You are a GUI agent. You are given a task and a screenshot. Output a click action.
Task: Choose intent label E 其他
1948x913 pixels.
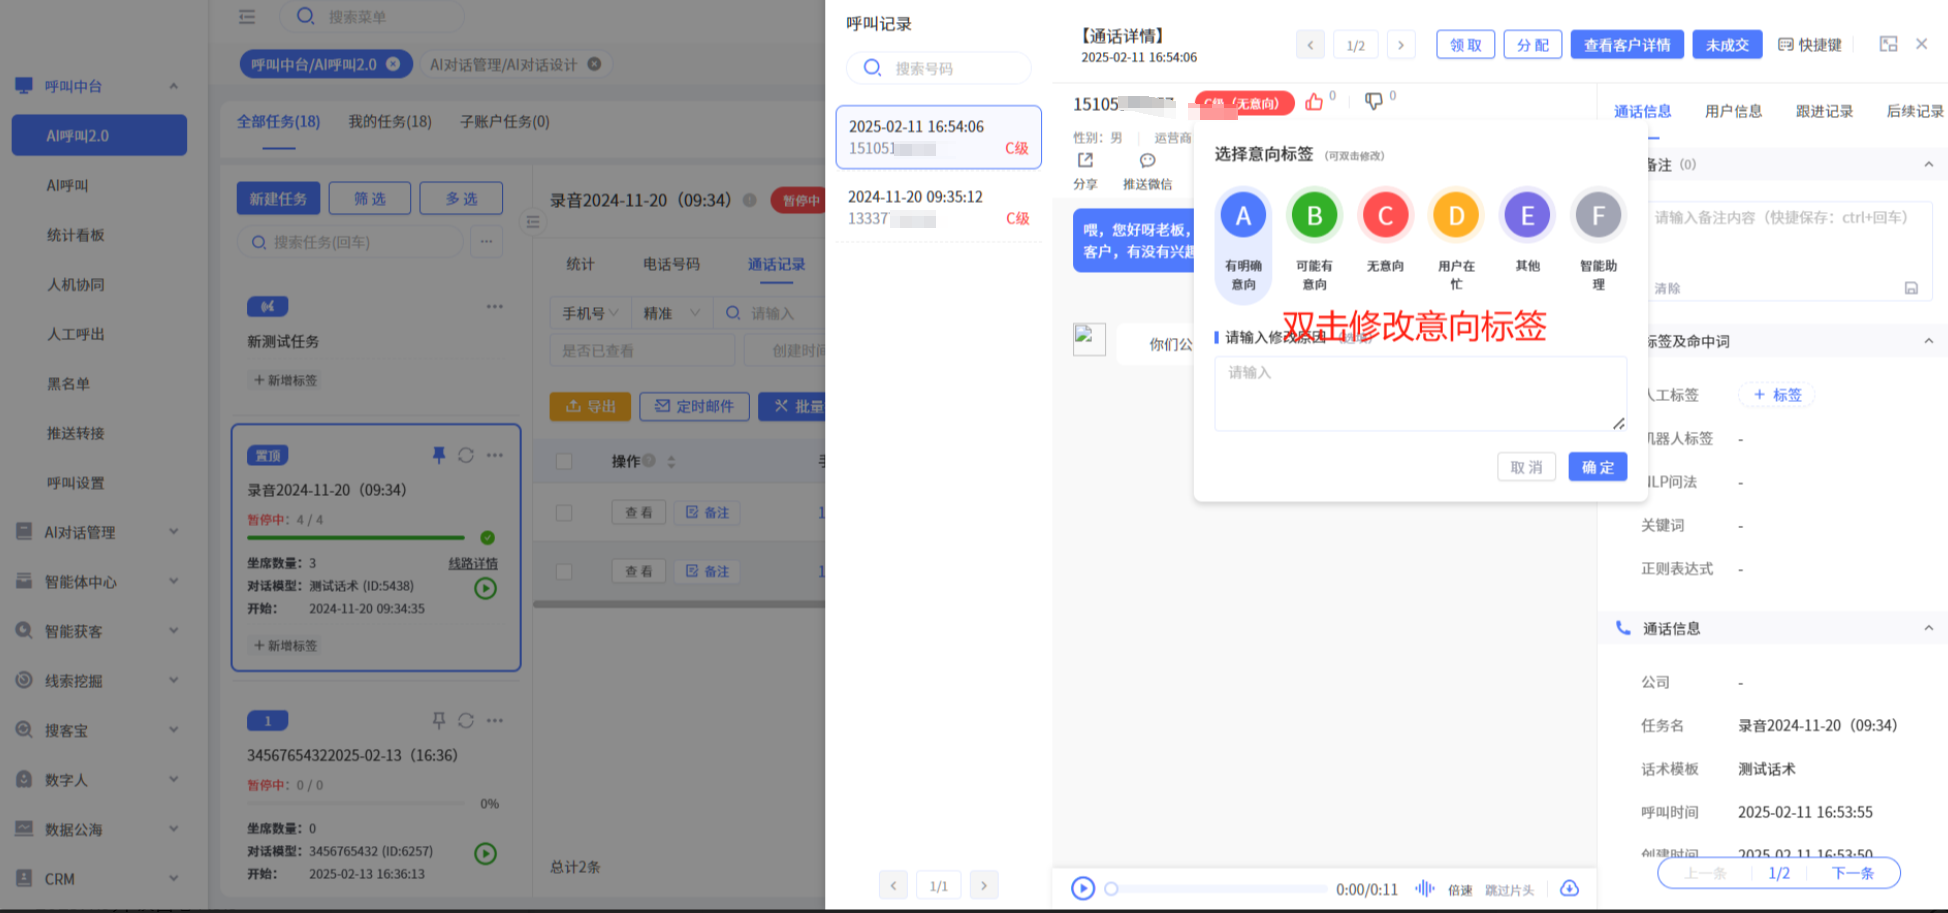(1527, 216)
